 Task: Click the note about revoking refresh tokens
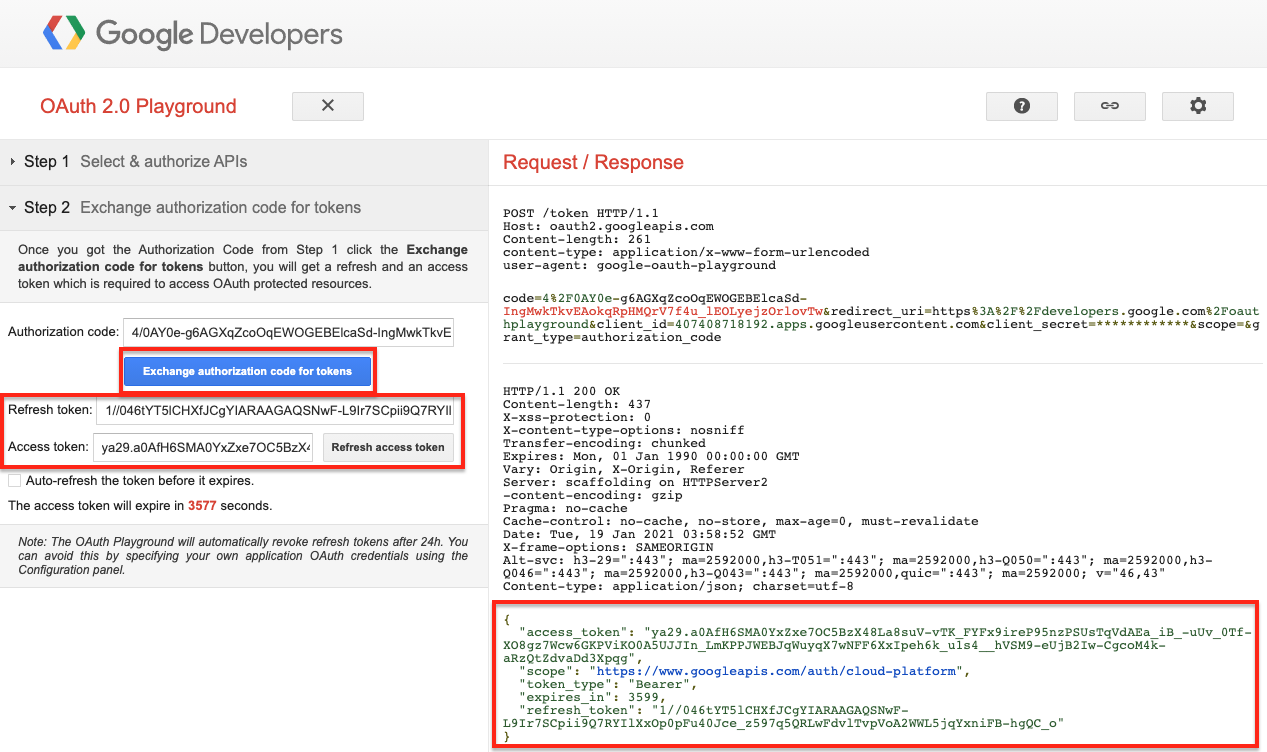(243, 556)
